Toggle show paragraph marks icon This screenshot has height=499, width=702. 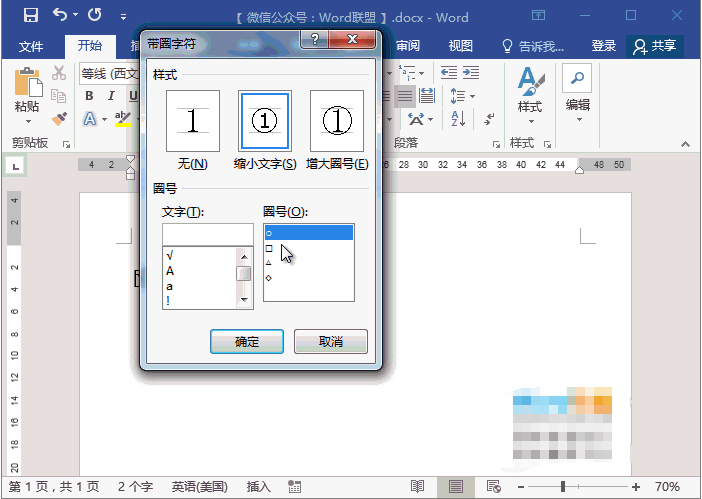pyautogui.click(x=489, y=119)
